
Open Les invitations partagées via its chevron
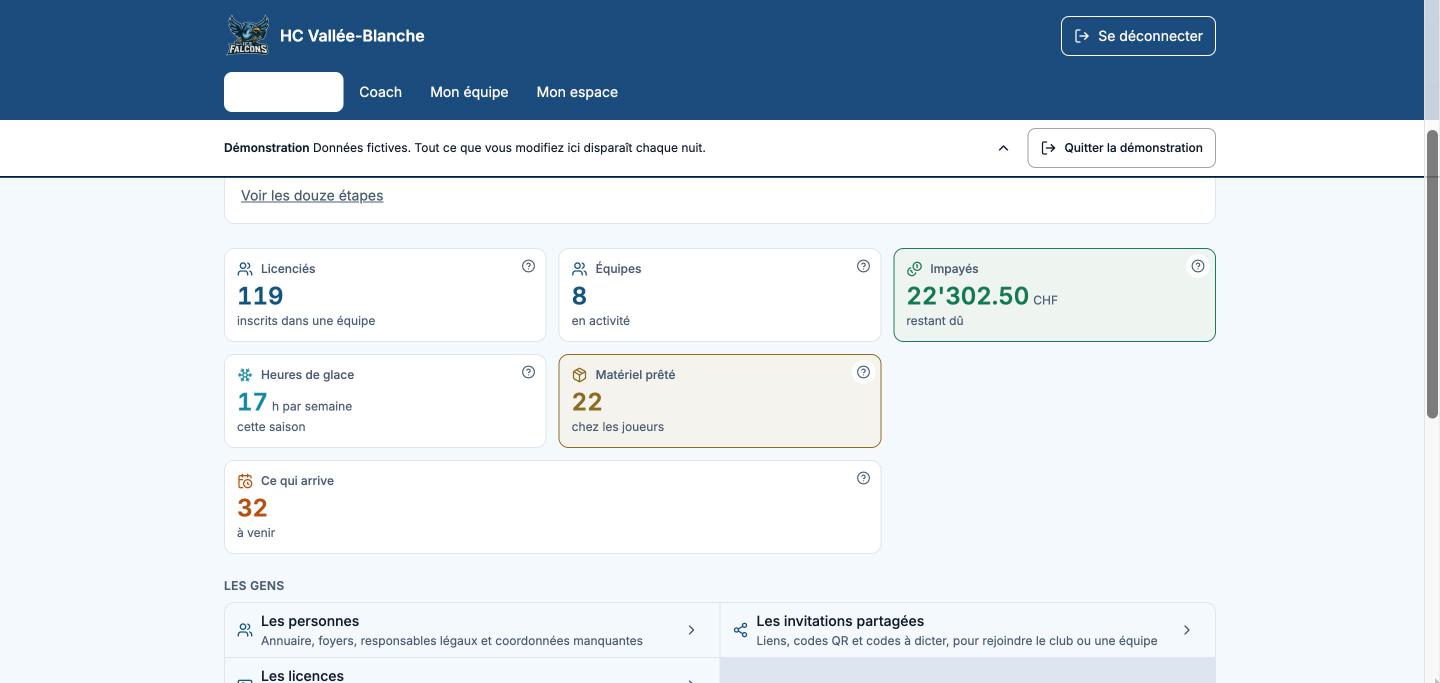(x=1187, y=630)
